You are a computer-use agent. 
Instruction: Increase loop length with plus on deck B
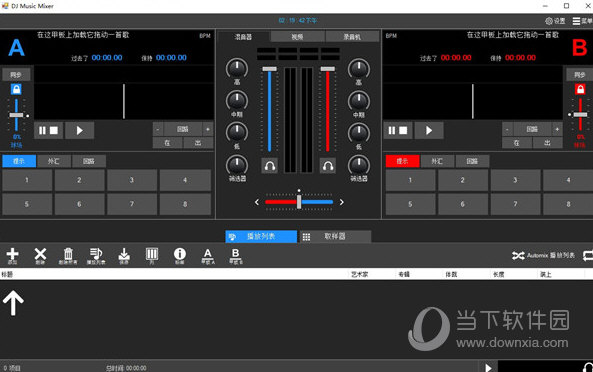pos(557,129)
